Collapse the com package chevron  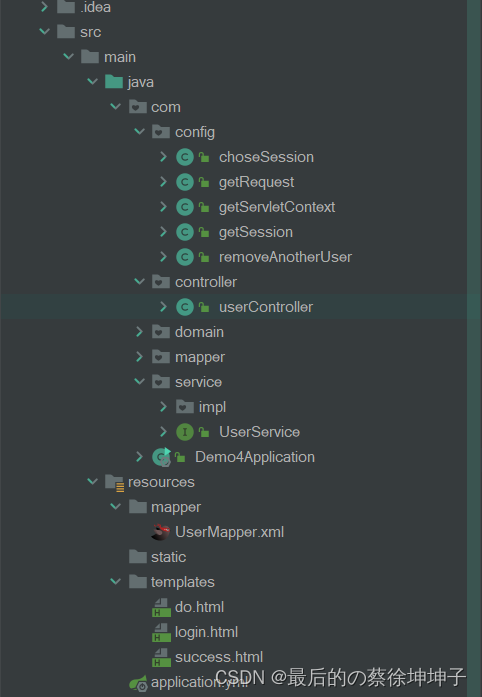116,107
